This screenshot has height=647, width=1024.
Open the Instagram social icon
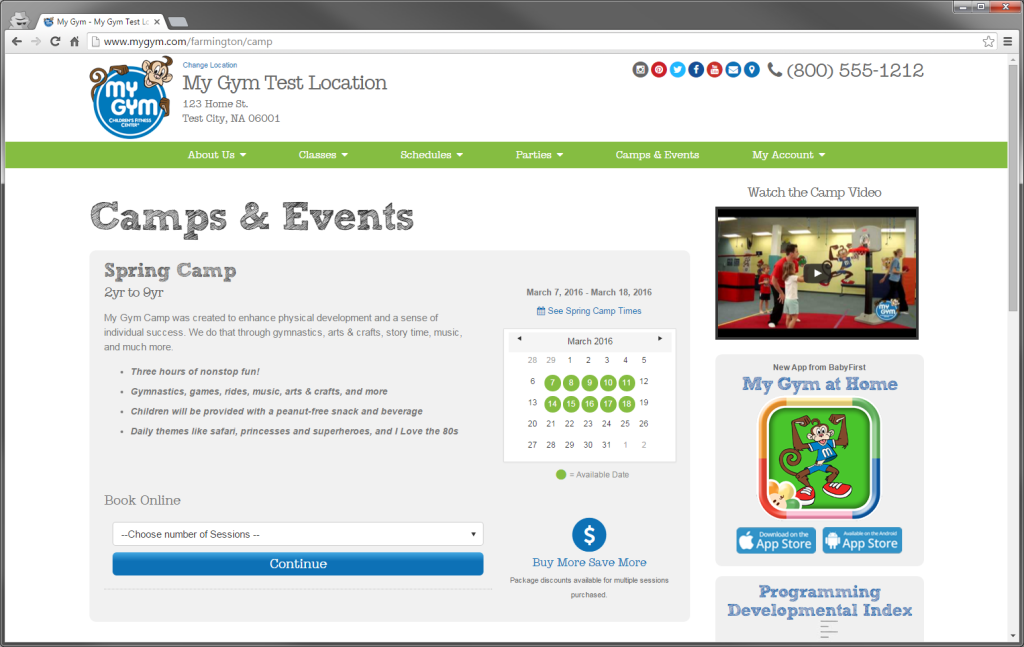pos(641,70)
